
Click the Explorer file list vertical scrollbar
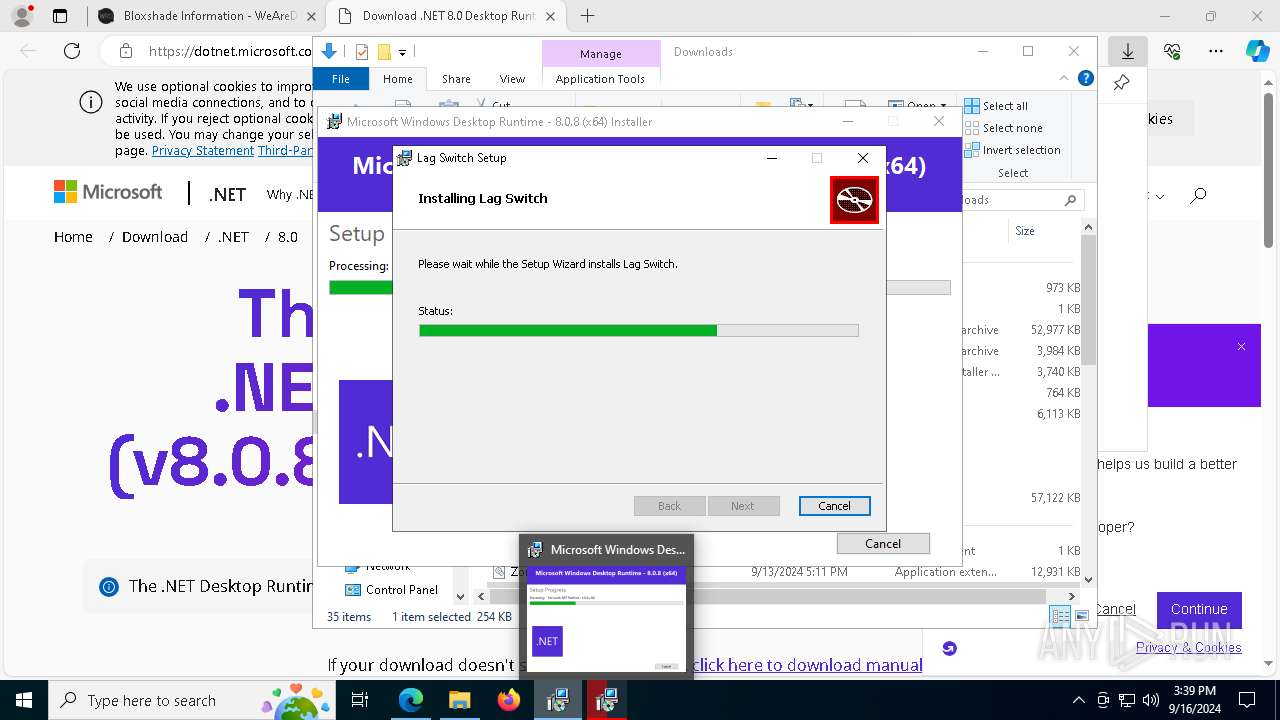[x=1088, y=300]
